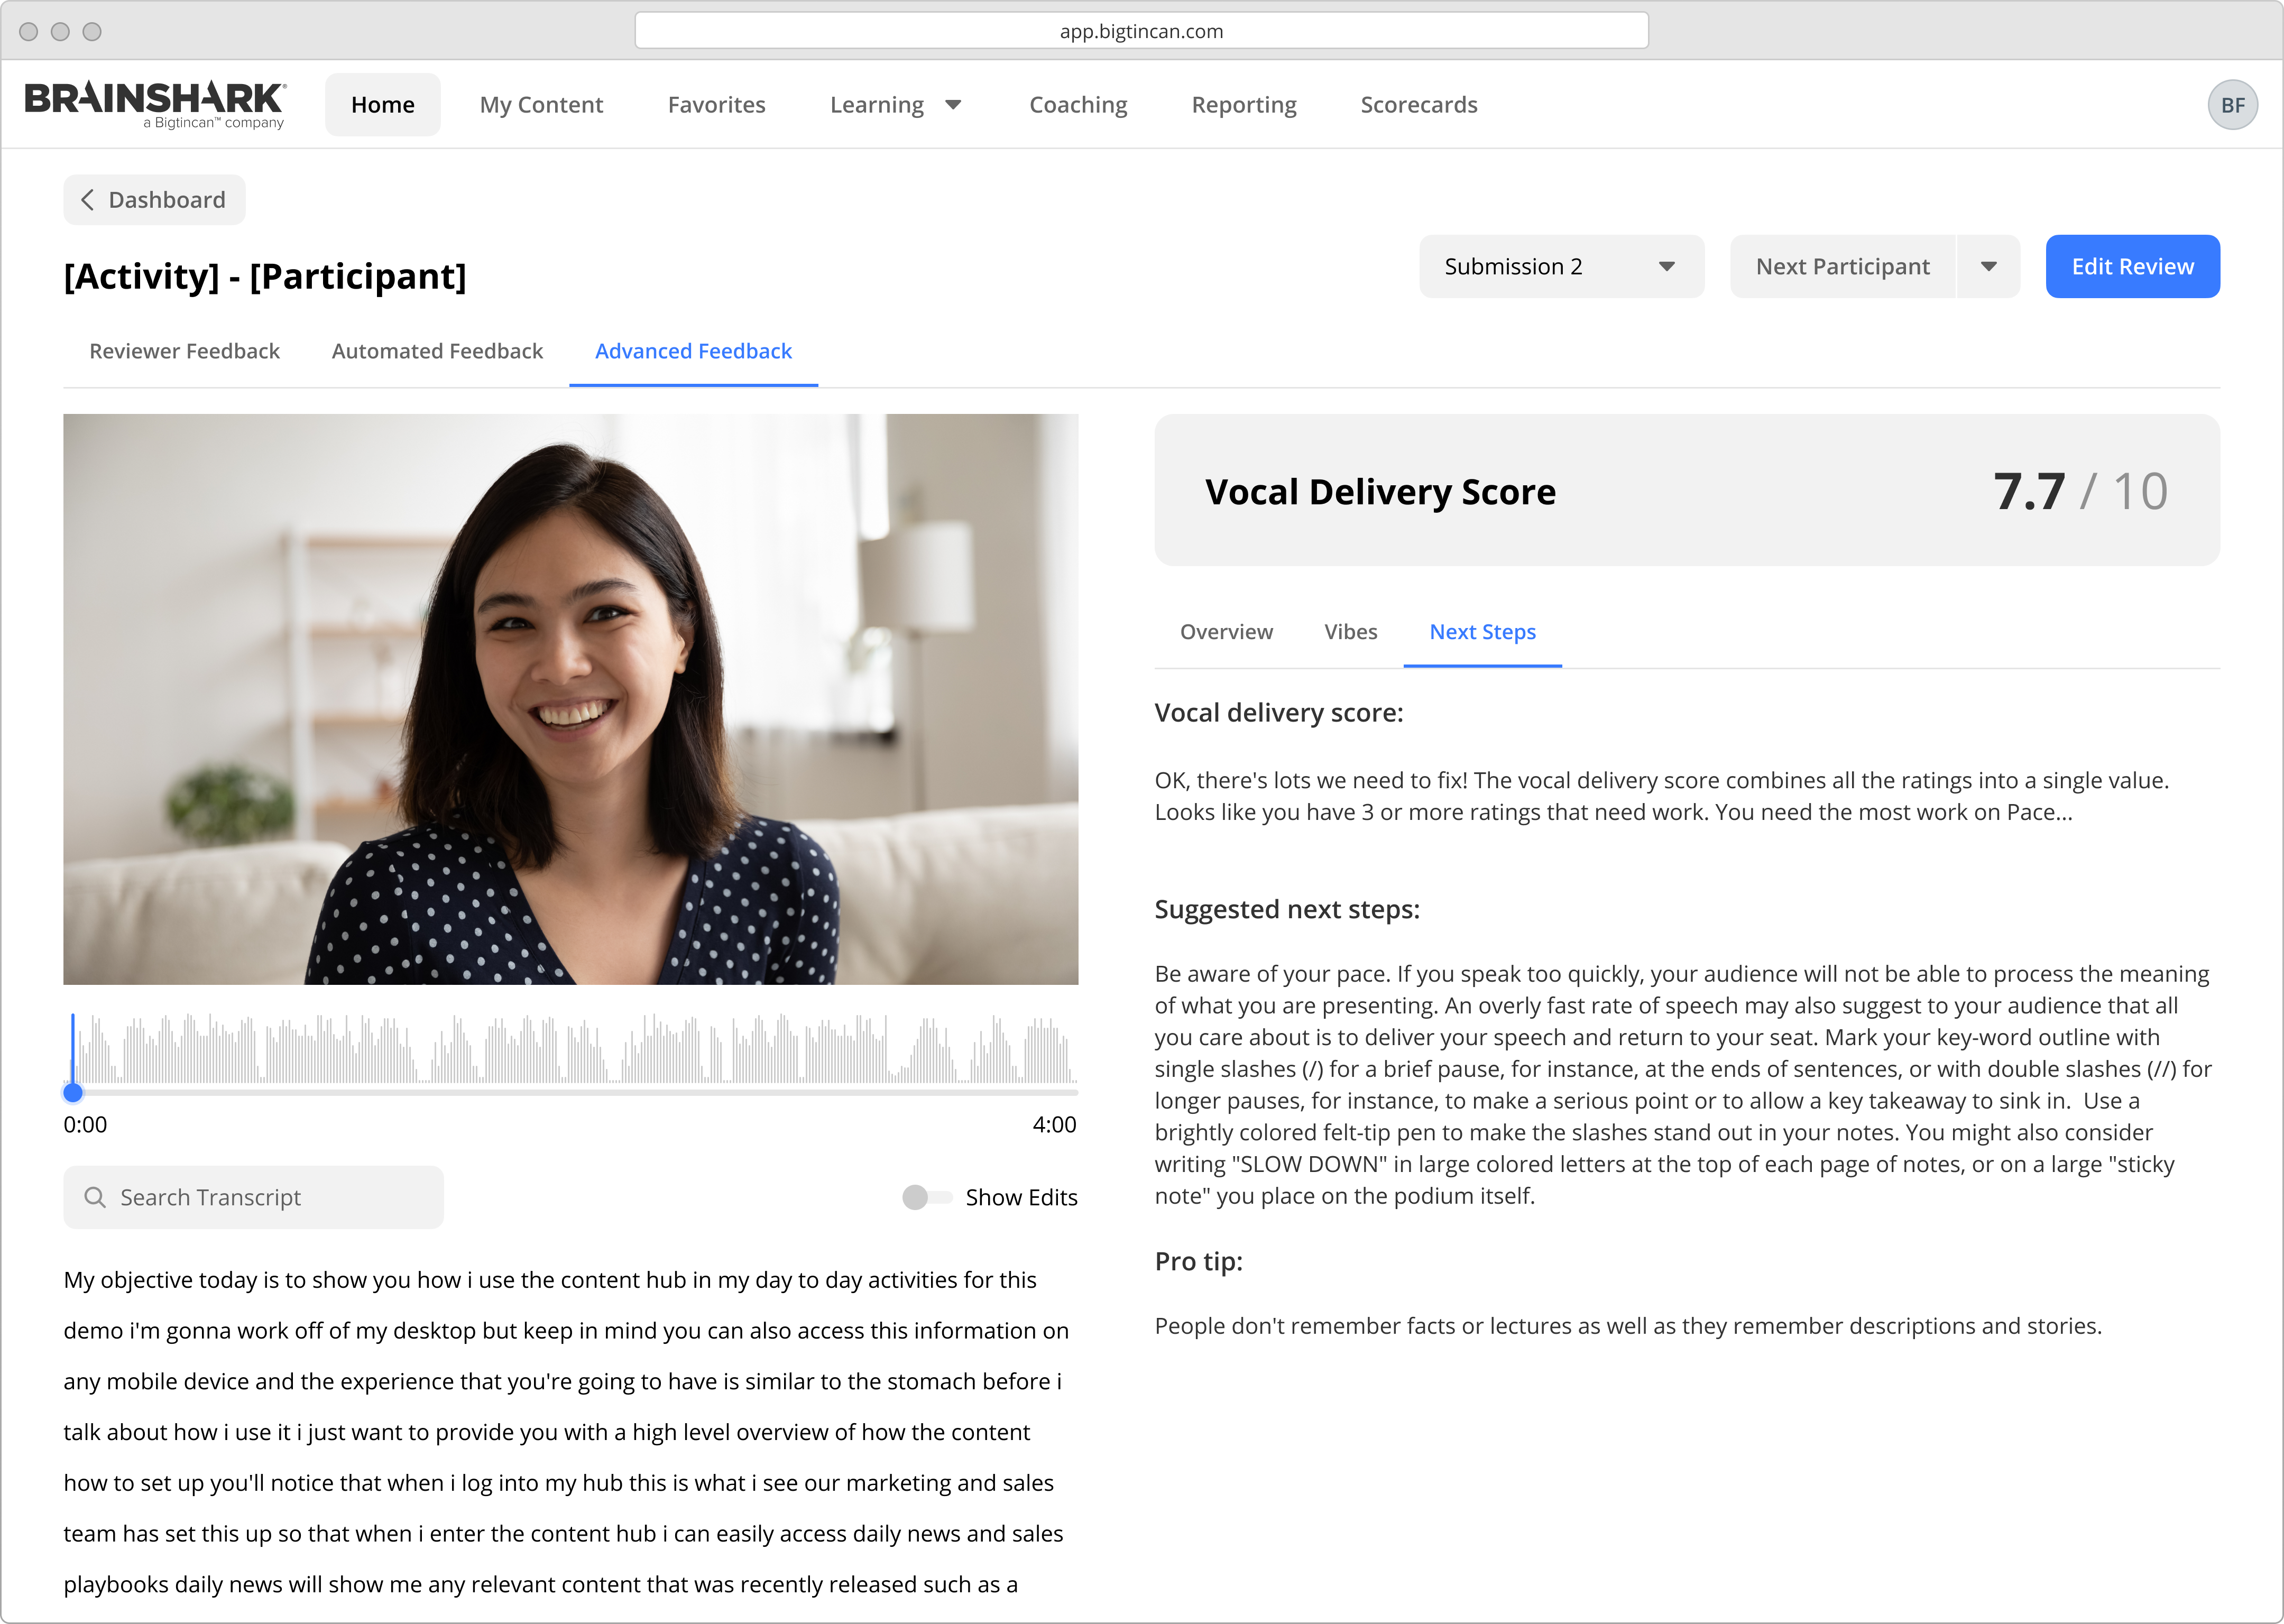Screen dimensions: 2284x1624
Task: Click the back chevron beside Dashboard
Action: pos(88,200)
